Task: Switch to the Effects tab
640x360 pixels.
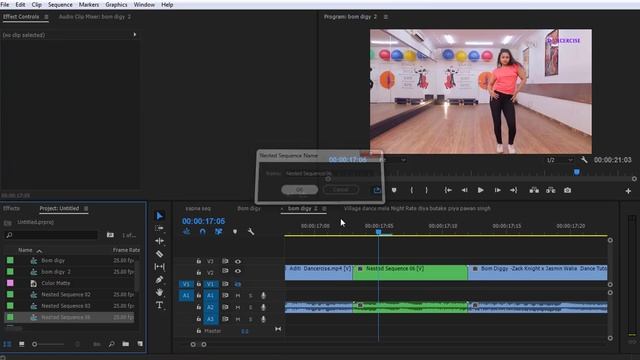Action: click(x=11, y=208)
